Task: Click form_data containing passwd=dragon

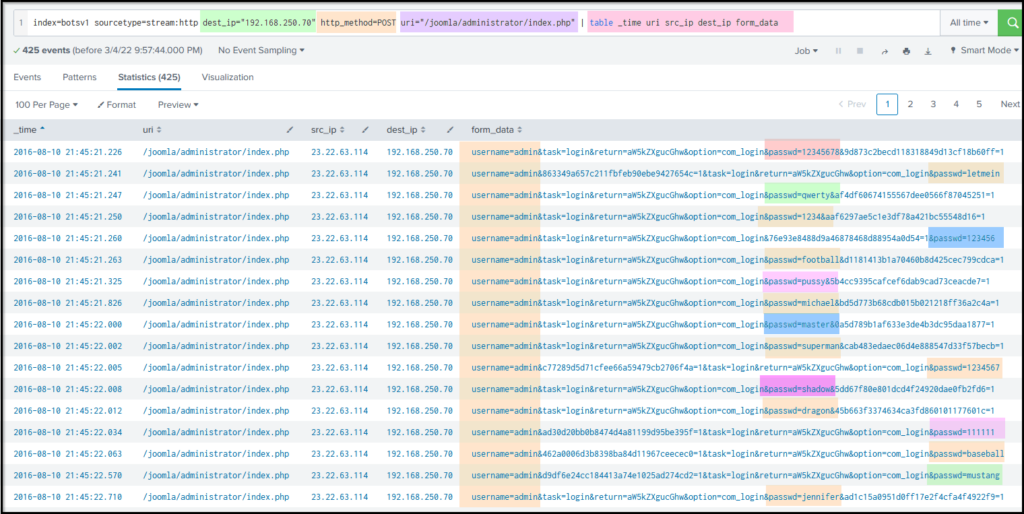Action: [733, 411]
